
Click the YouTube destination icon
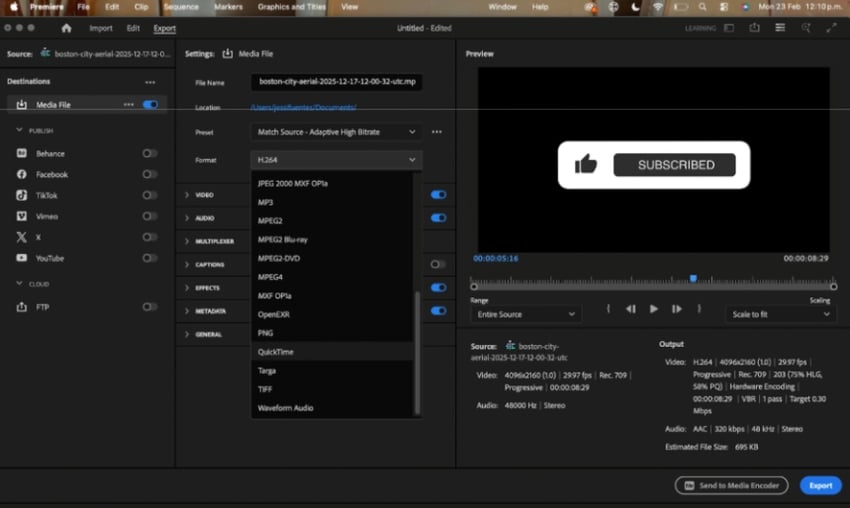tap(22, 258)
